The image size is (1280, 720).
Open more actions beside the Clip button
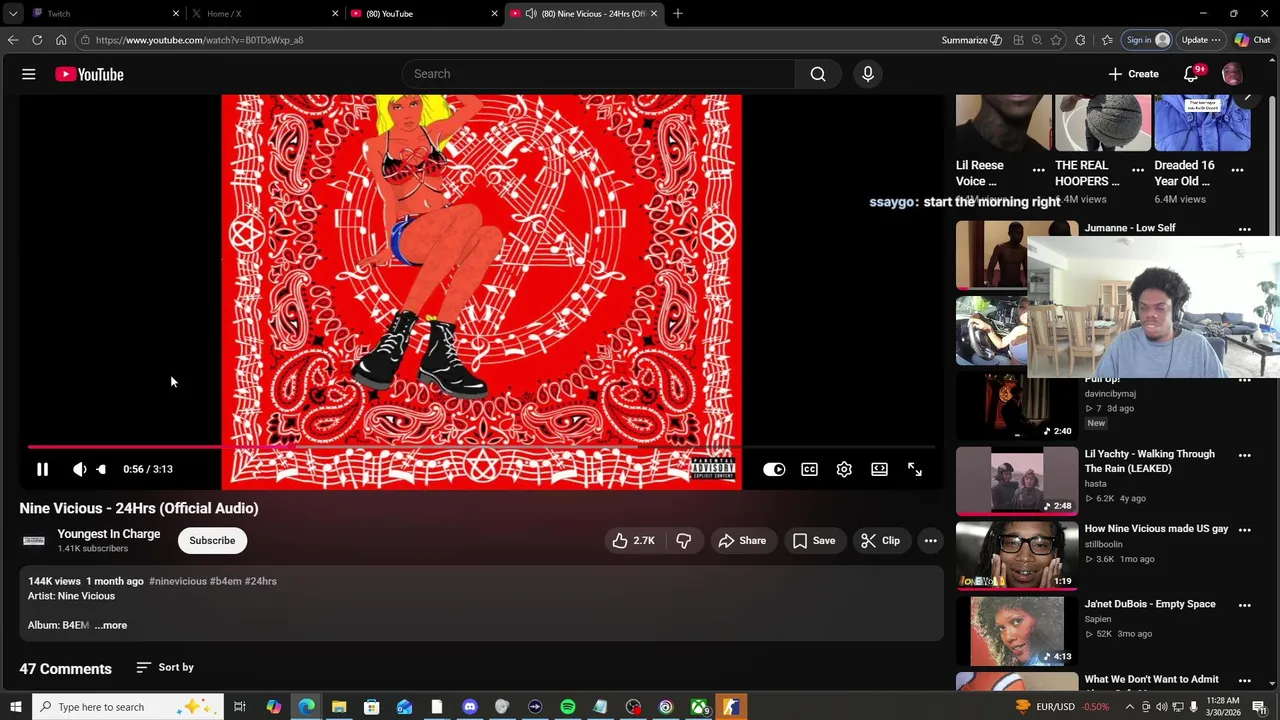tap(930, 541)
